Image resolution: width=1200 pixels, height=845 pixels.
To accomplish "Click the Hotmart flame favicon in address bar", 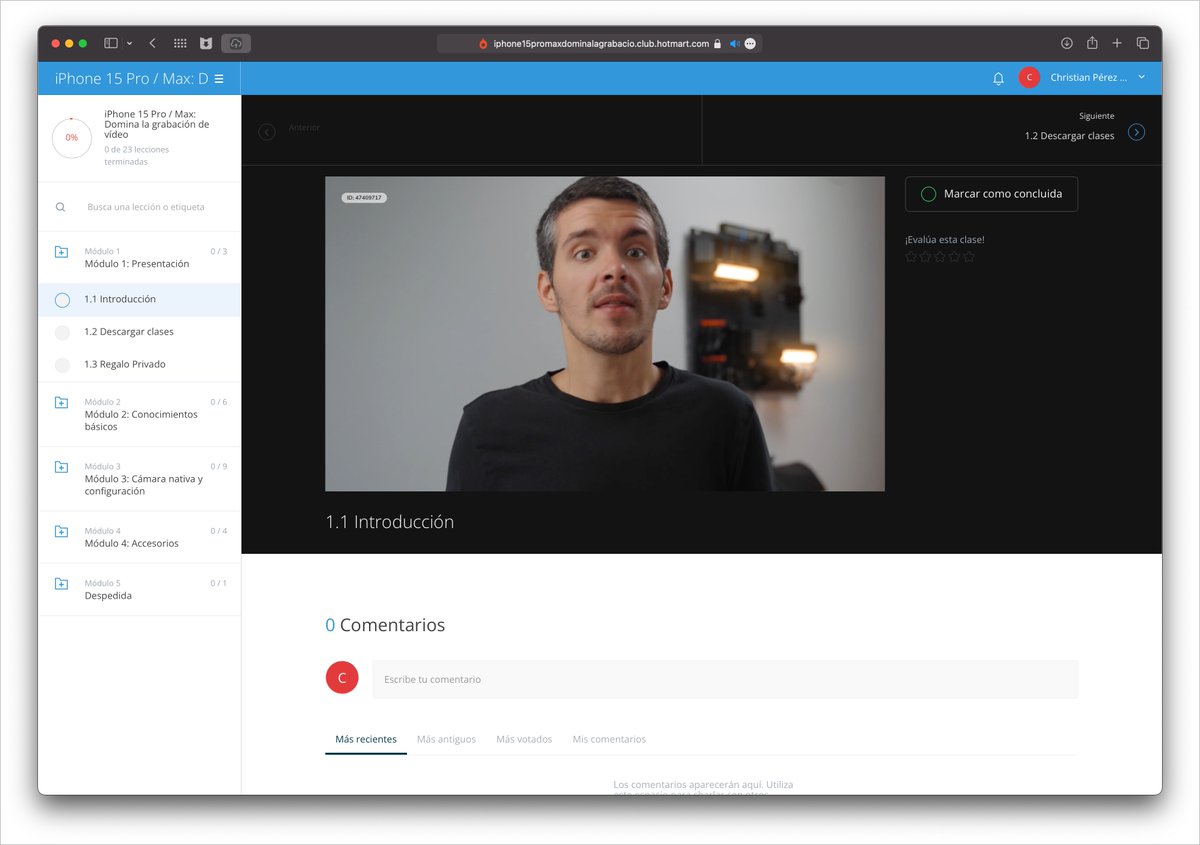I will pyautogui.click(x=483, y=44).
